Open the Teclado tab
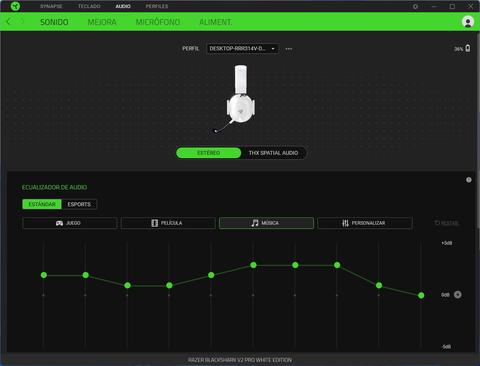This screenshot has height=366, width=480. pyautogui.click(x=89, y=6)
